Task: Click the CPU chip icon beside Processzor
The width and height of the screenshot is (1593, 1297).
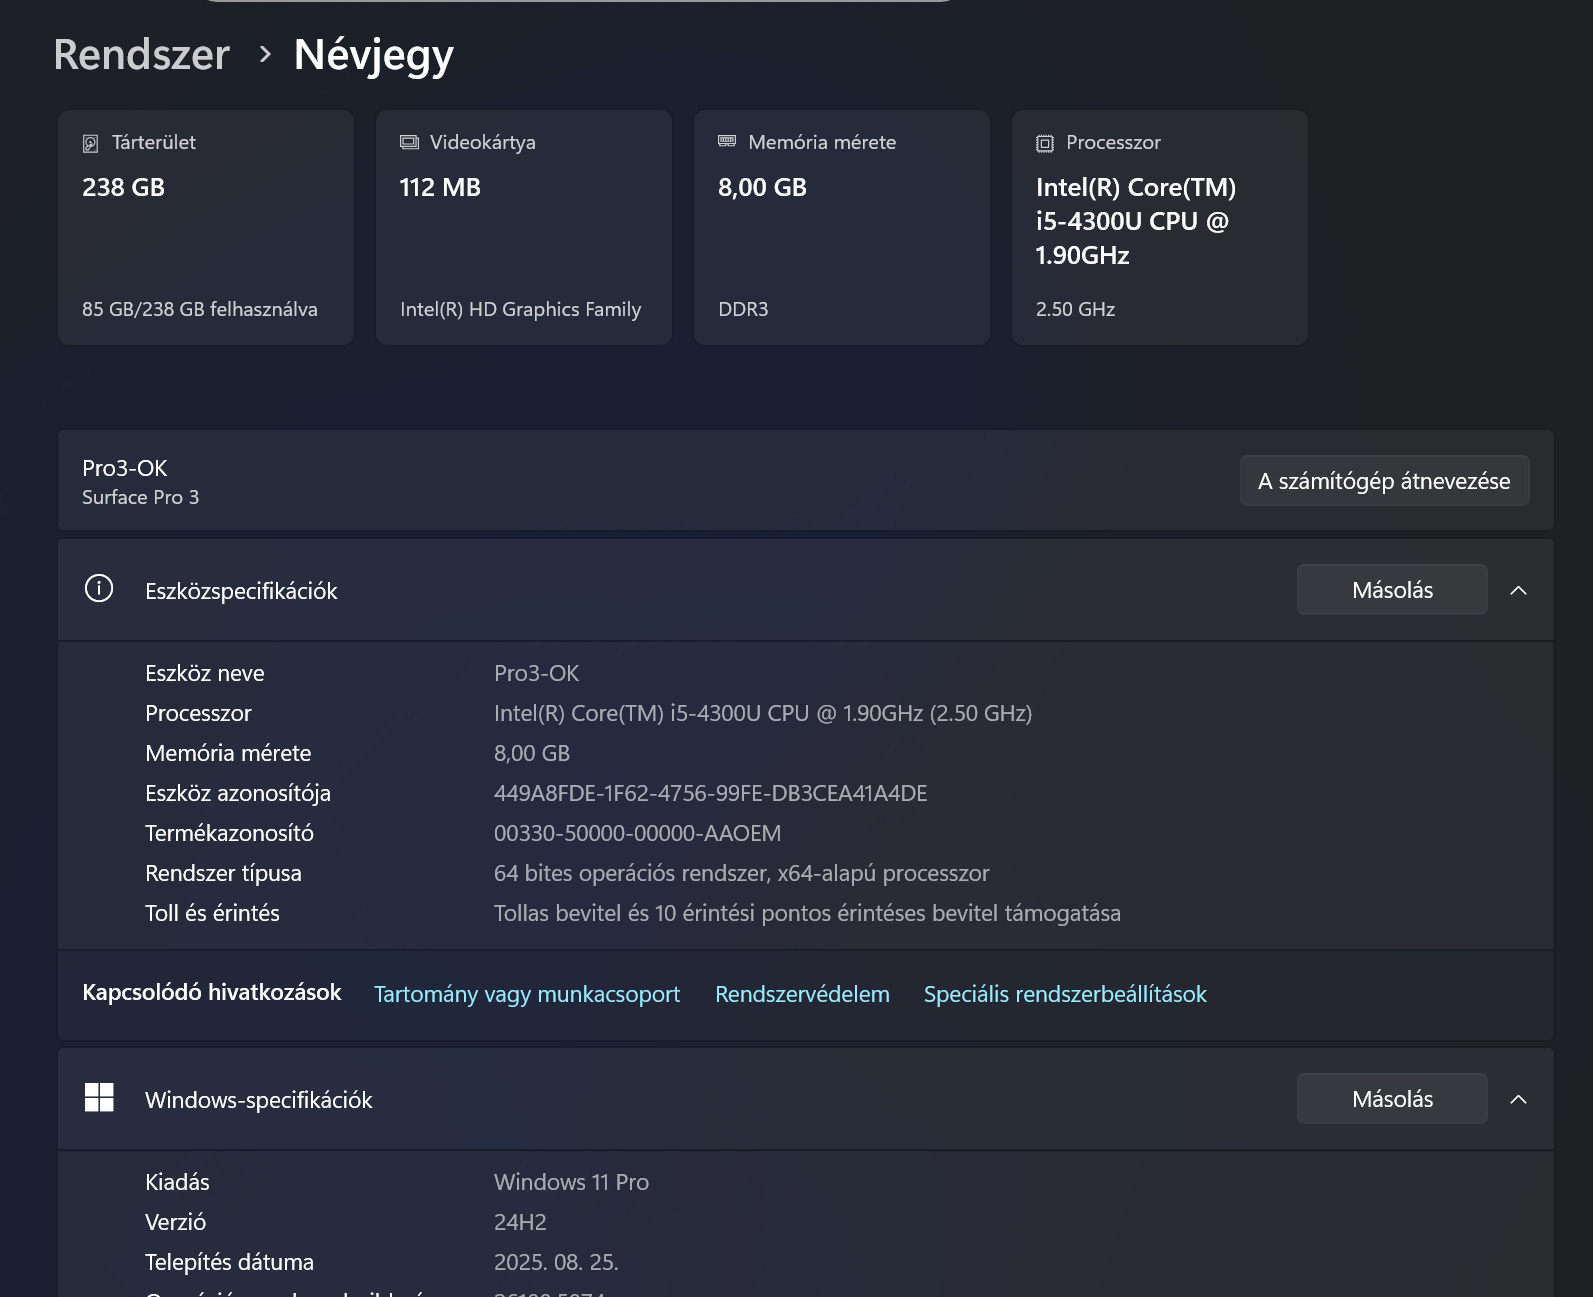Action: [x=1045, y=143]
